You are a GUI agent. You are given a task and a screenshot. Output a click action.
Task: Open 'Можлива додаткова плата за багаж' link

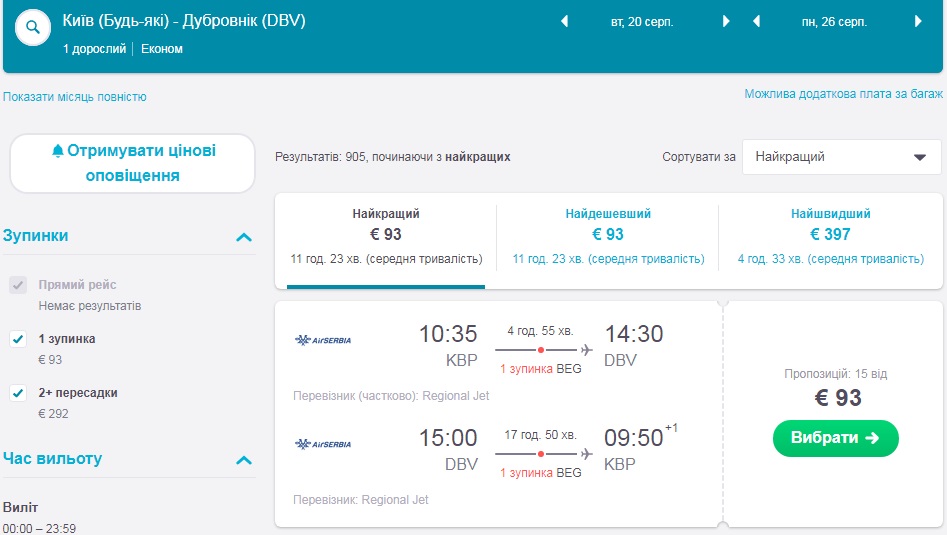click(x=843, y=94)
